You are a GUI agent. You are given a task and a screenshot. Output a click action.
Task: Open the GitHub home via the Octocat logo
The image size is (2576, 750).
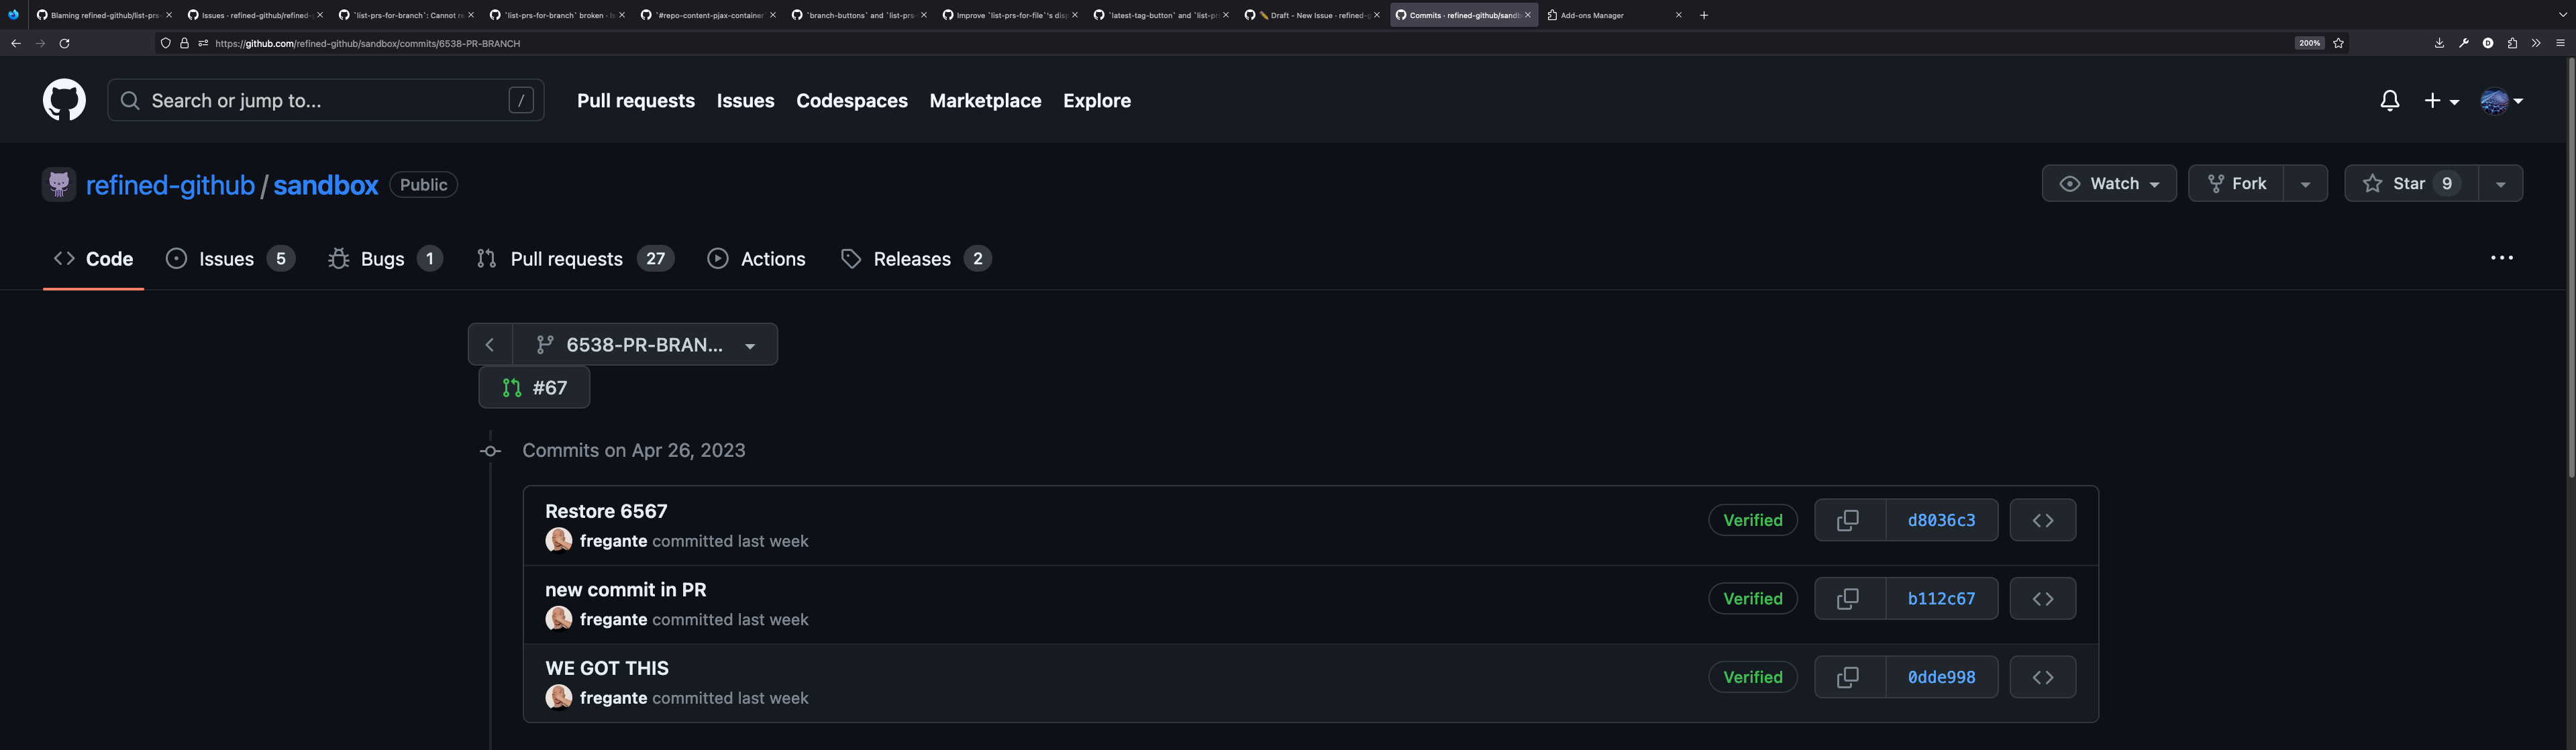[x=64, y=100]
